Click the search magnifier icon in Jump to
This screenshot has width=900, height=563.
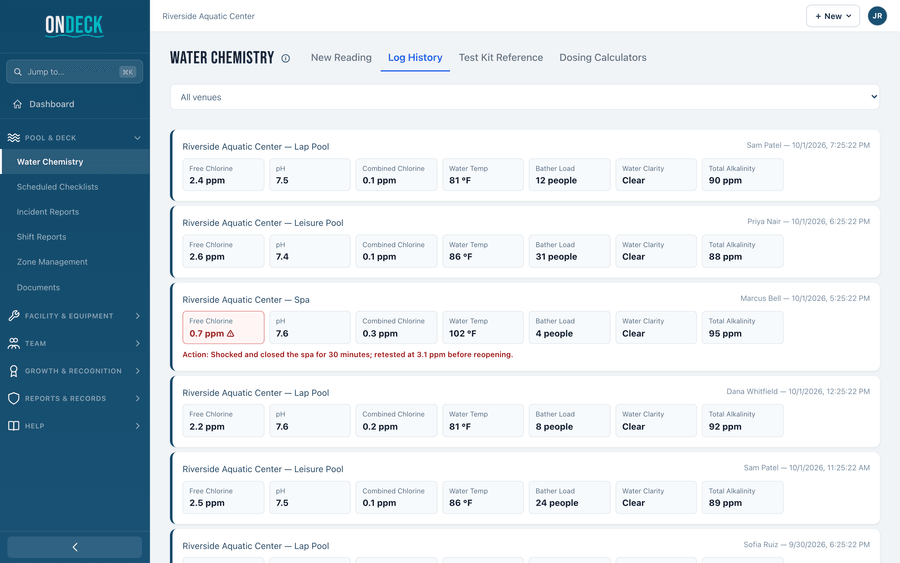[18, 72]
